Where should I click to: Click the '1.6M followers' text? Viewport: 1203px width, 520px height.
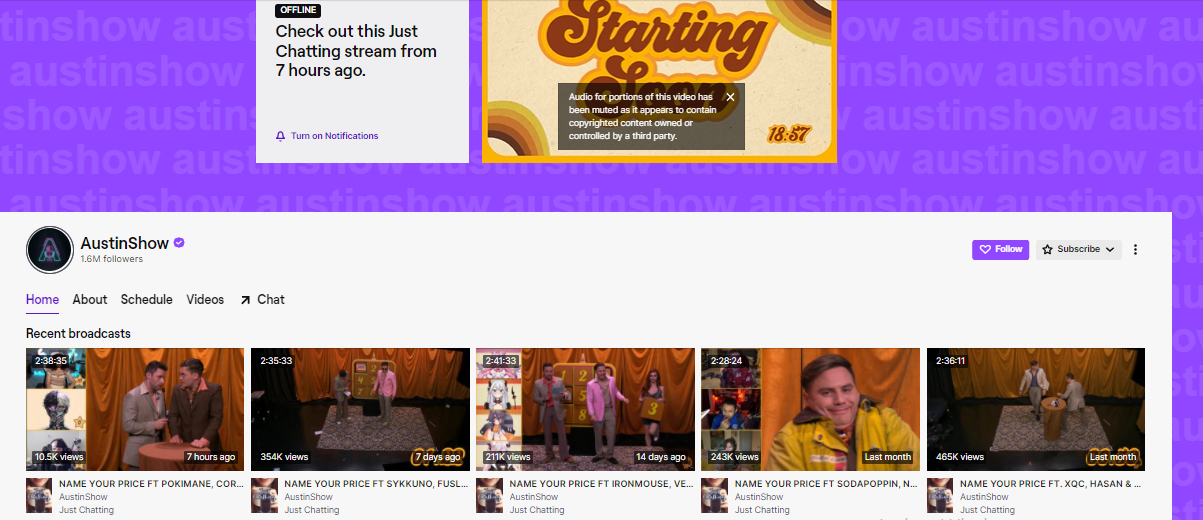click(x=112, y=259)
